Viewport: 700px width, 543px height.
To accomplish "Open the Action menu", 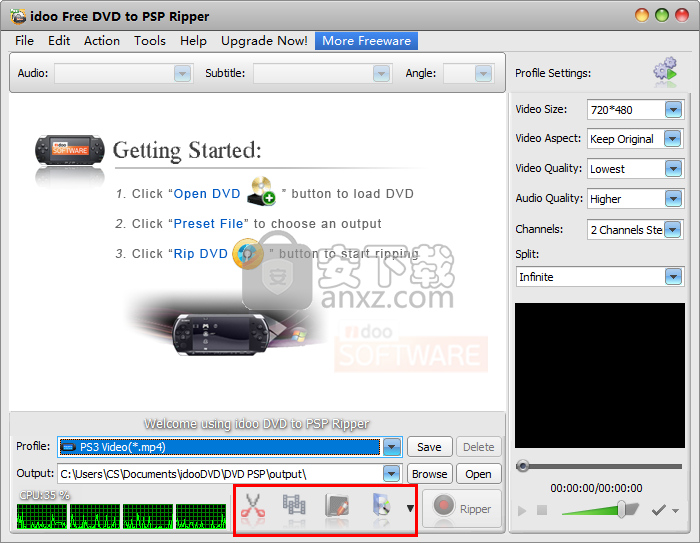I will pos(102,41).
